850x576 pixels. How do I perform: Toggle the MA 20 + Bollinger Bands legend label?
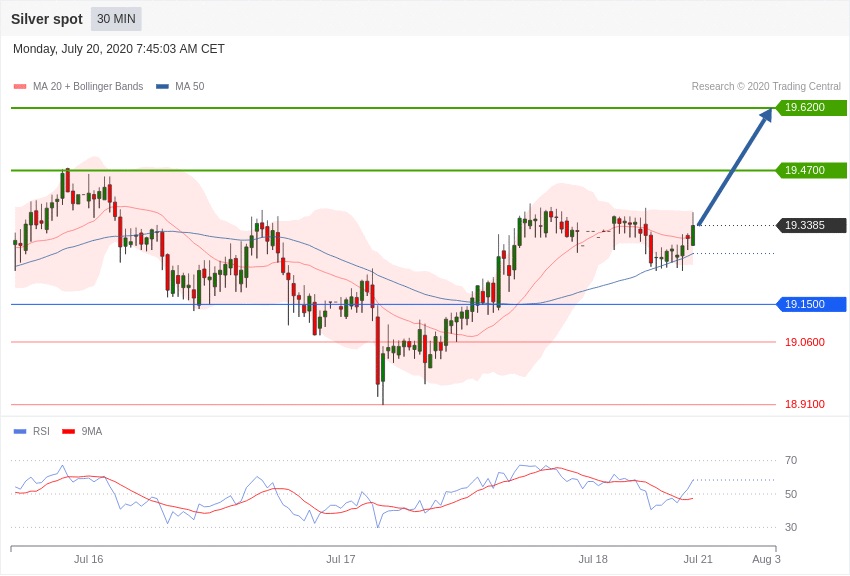tap(88, 87)
